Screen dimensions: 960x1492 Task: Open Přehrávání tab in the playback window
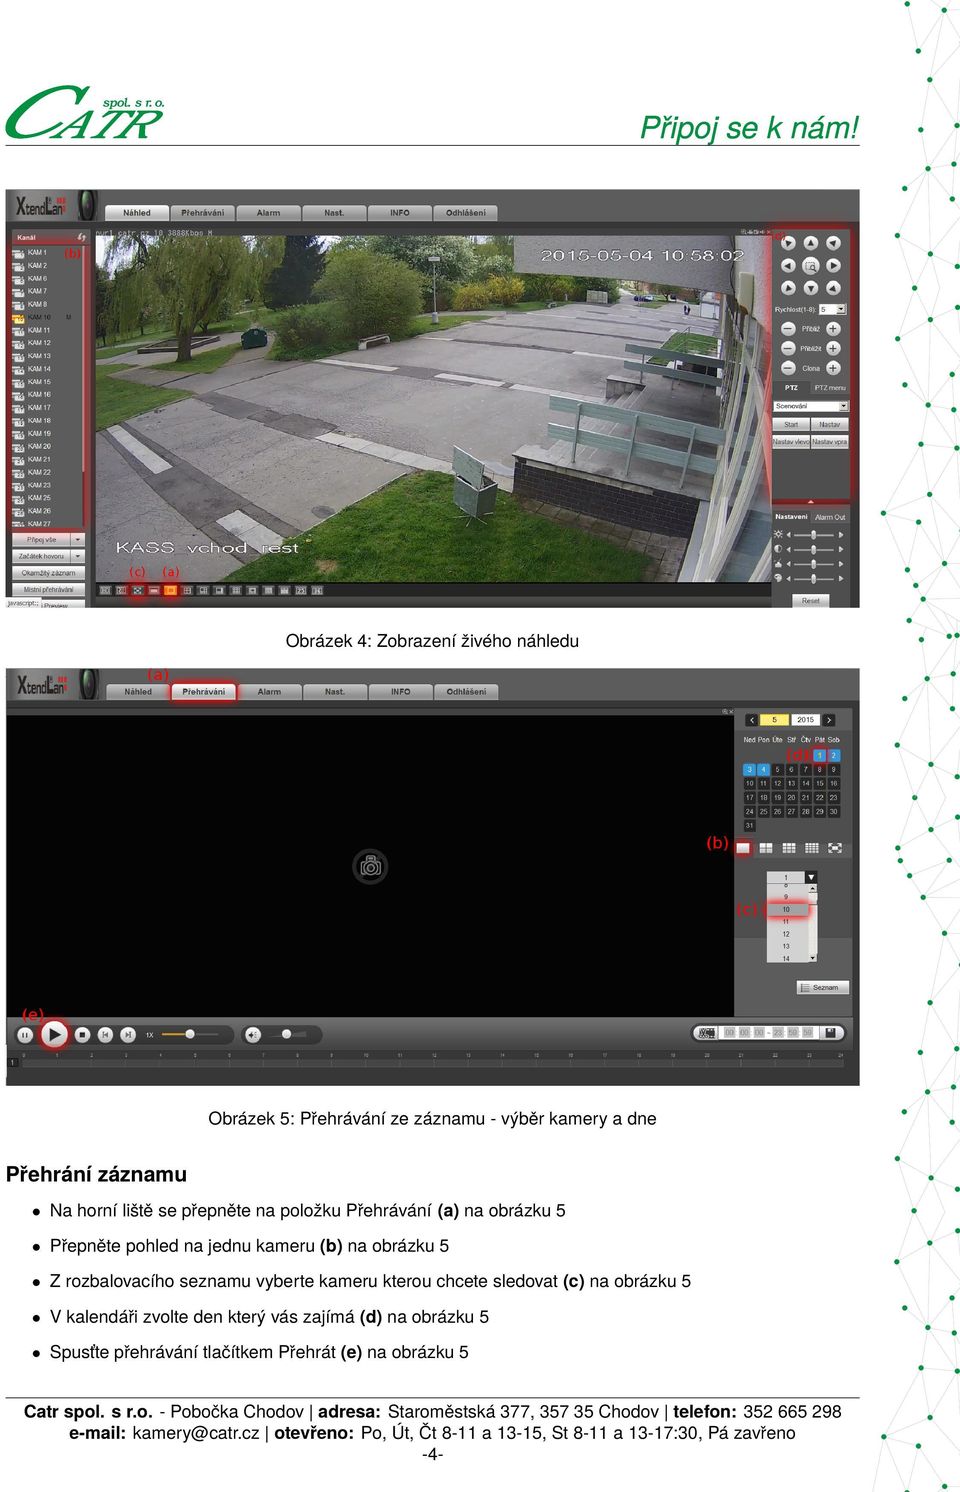(x=203, y=692)
